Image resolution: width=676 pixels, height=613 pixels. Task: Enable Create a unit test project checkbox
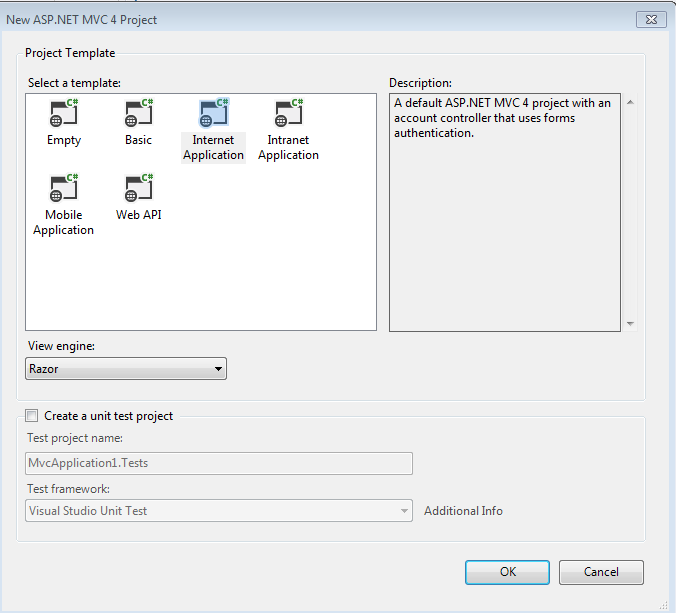point(32,416)
